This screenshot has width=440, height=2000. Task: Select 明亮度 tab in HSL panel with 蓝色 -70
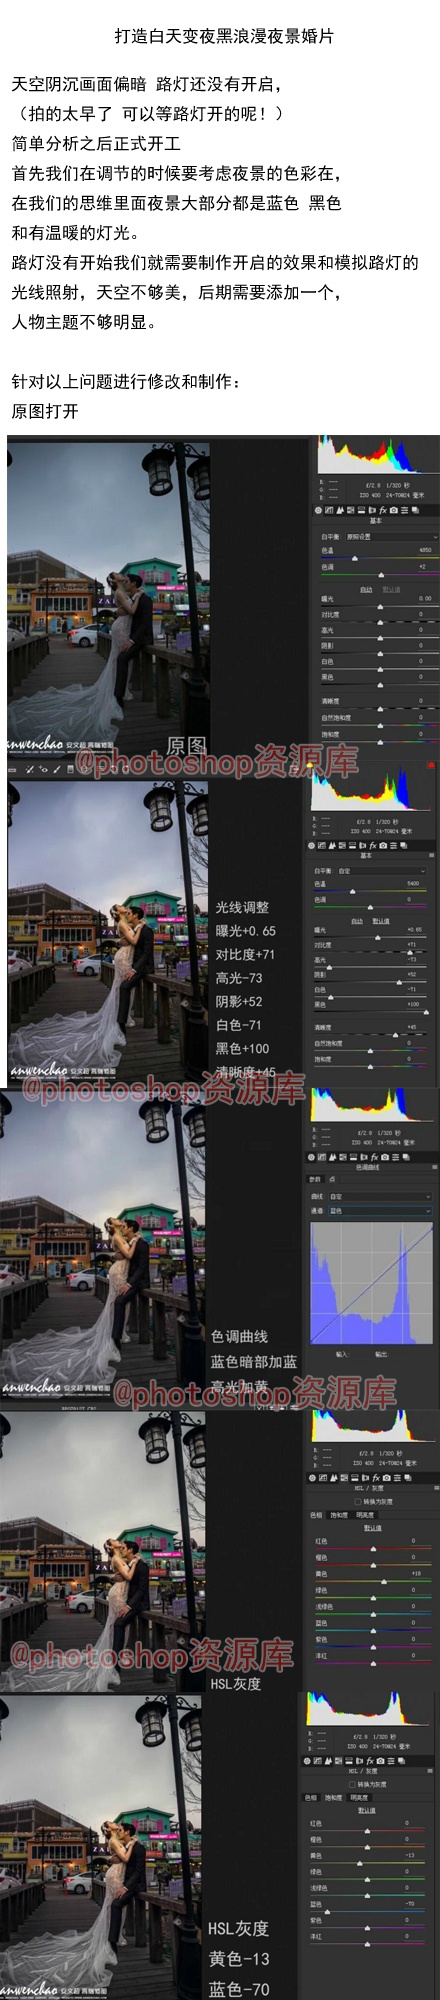[x=359, y=1798]
